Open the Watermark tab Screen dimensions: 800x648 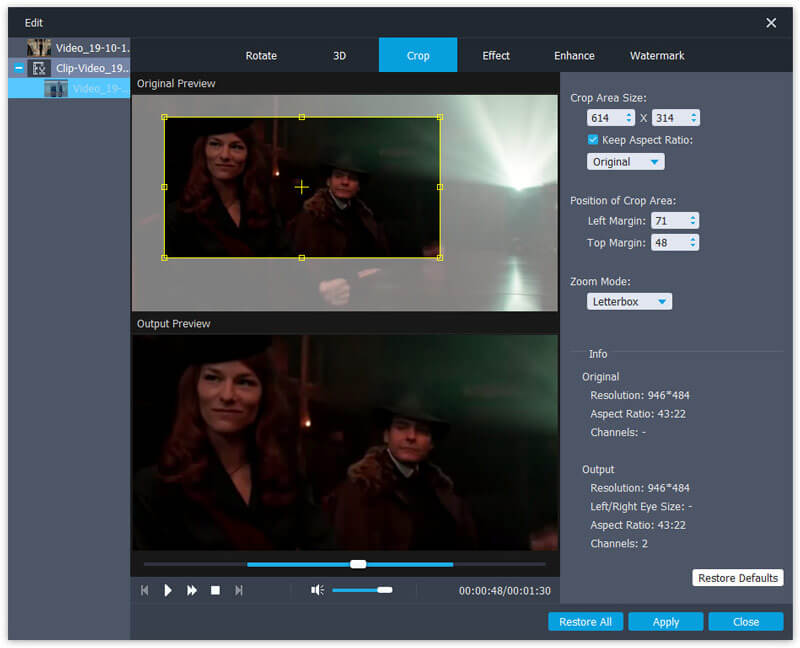(x=657, y=56)
